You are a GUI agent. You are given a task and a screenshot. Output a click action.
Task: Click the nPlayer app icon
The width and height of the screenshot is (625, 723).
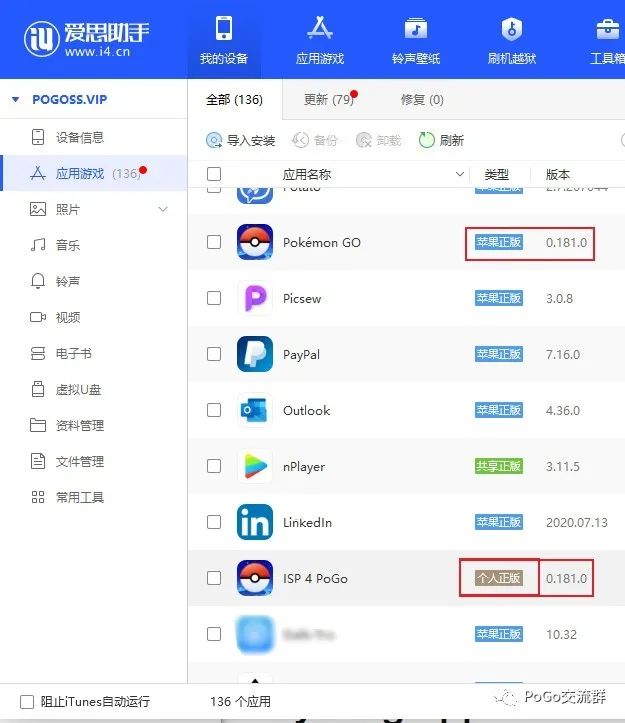click(255, 466)
